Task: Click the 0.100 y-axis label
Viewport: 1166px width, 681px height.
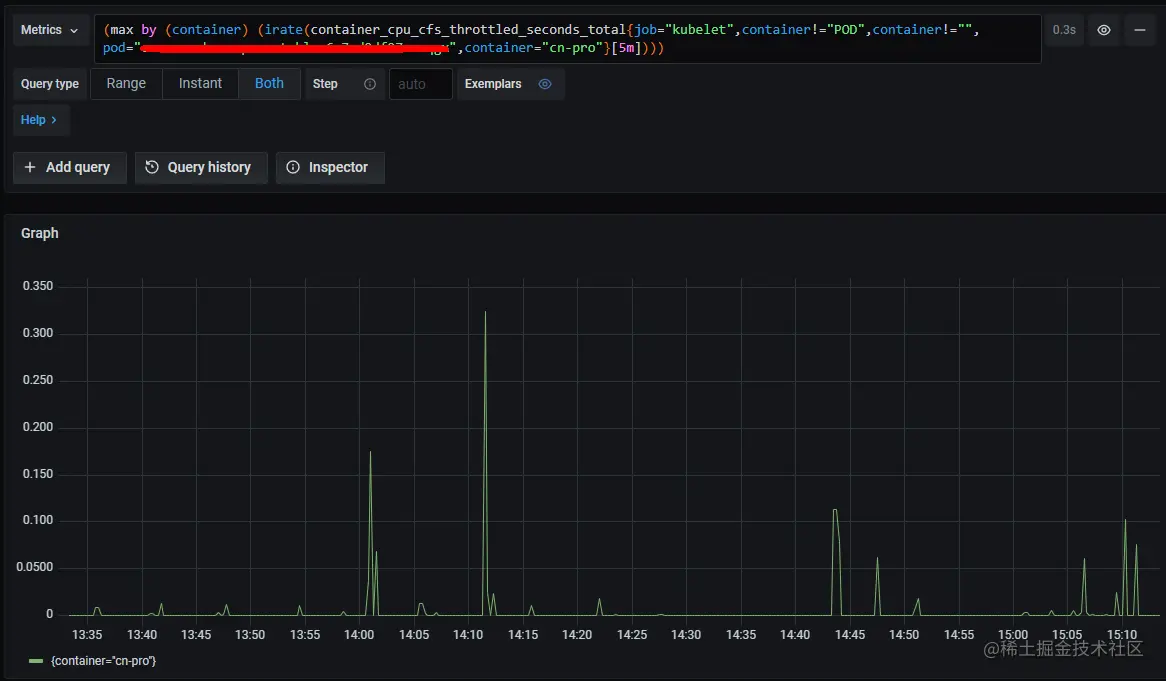Action: click(x=38, y=520)
